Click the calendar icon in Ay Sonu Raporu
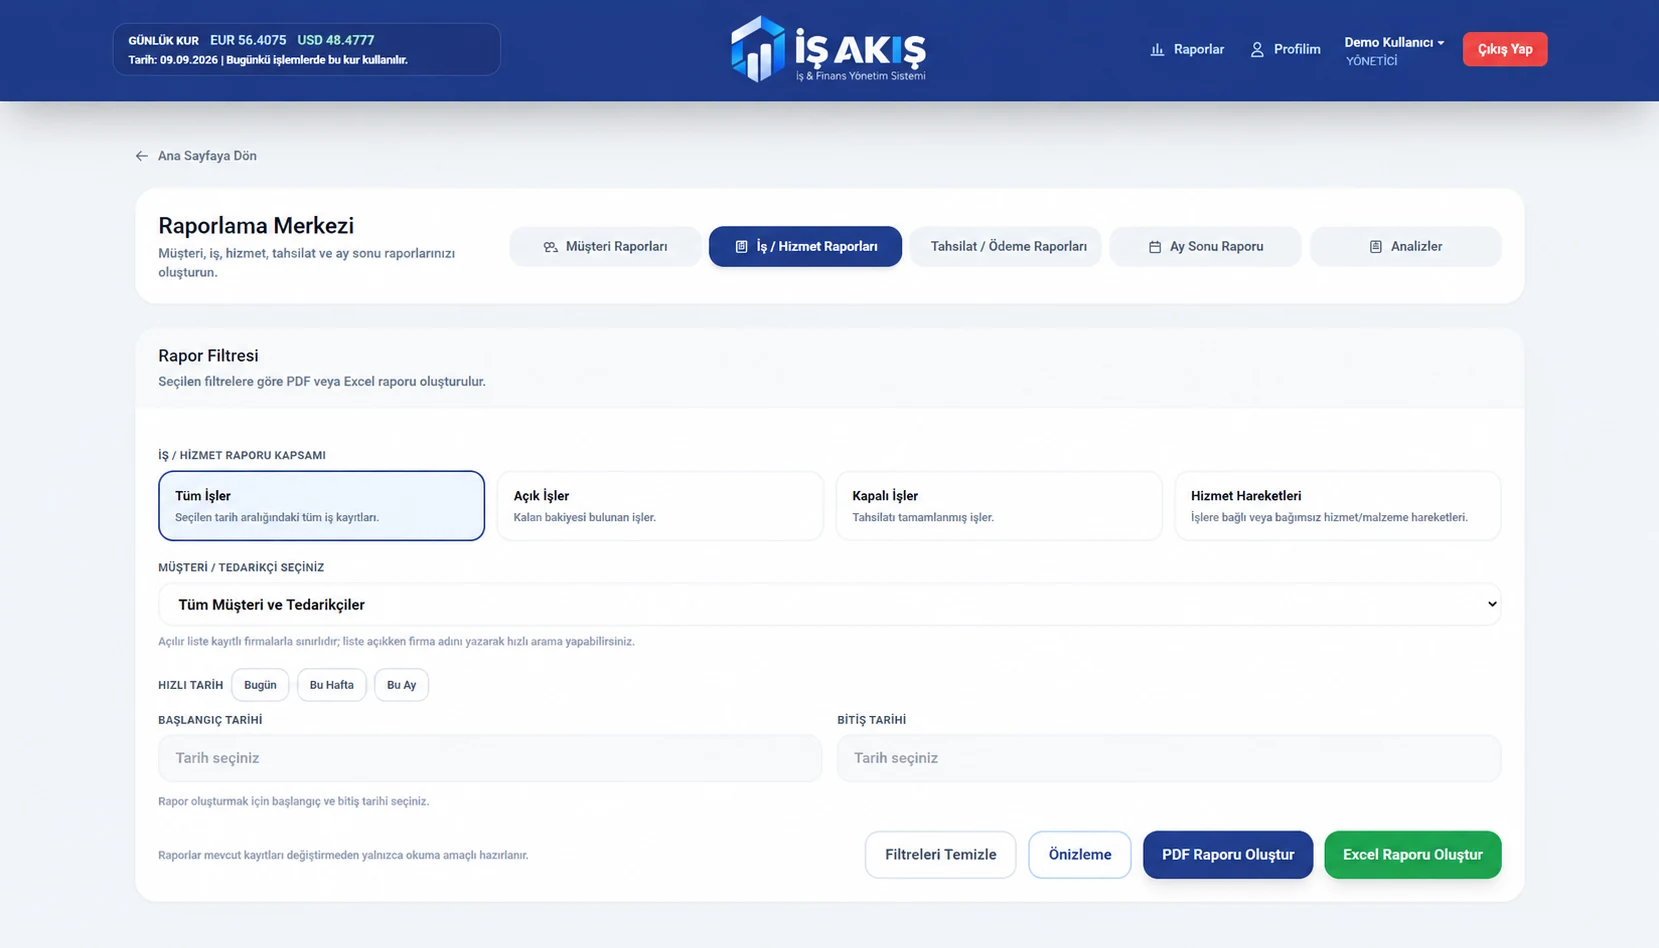This screenshot has width=1659, height=948. click(1155, 247)
